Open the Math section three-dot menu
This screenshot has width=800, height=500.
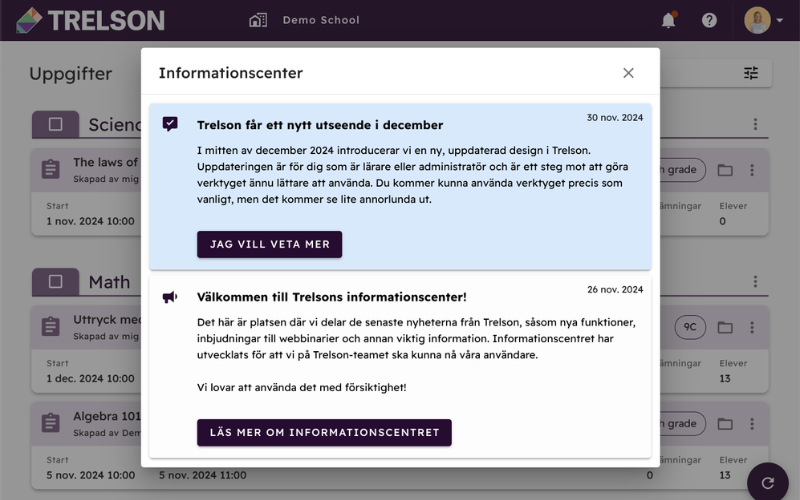tap(755, 281)
